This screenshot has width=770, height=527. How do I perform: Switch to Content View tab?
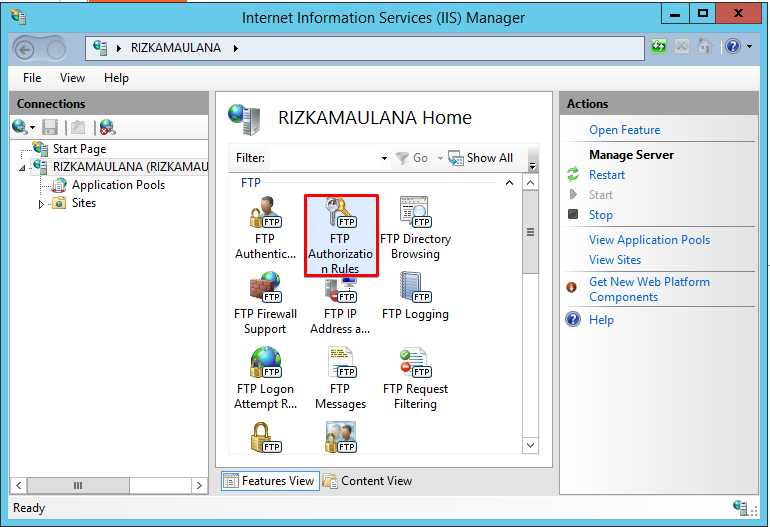(x=367, y=481)
